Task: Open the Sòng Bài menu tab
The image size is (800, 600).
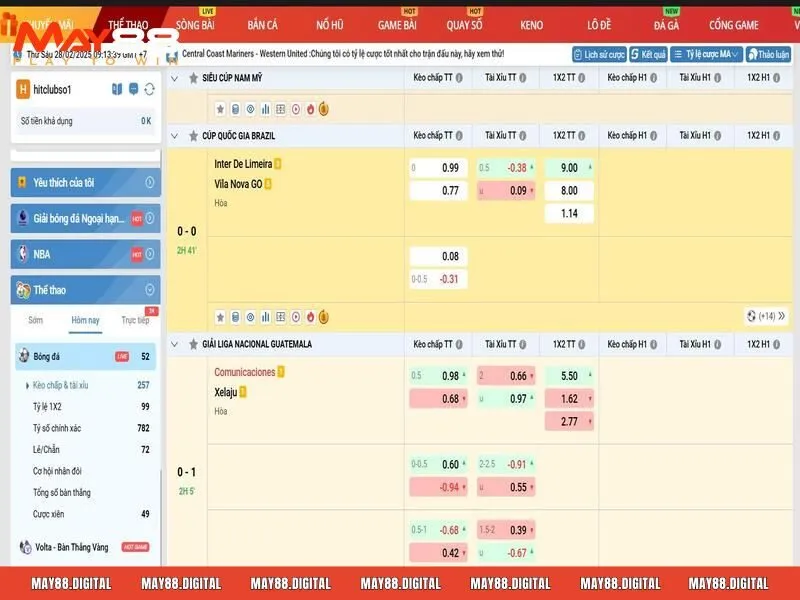Action: [195, 24]
